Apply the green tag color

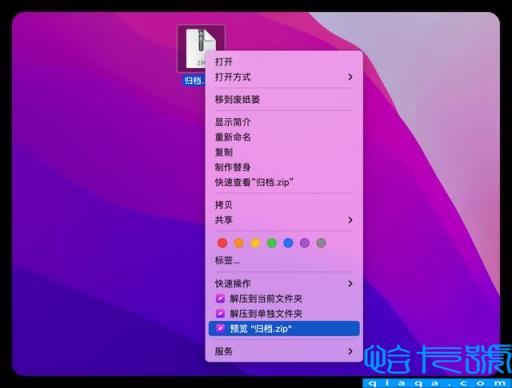pyautogui.click(x=272, y=243)
